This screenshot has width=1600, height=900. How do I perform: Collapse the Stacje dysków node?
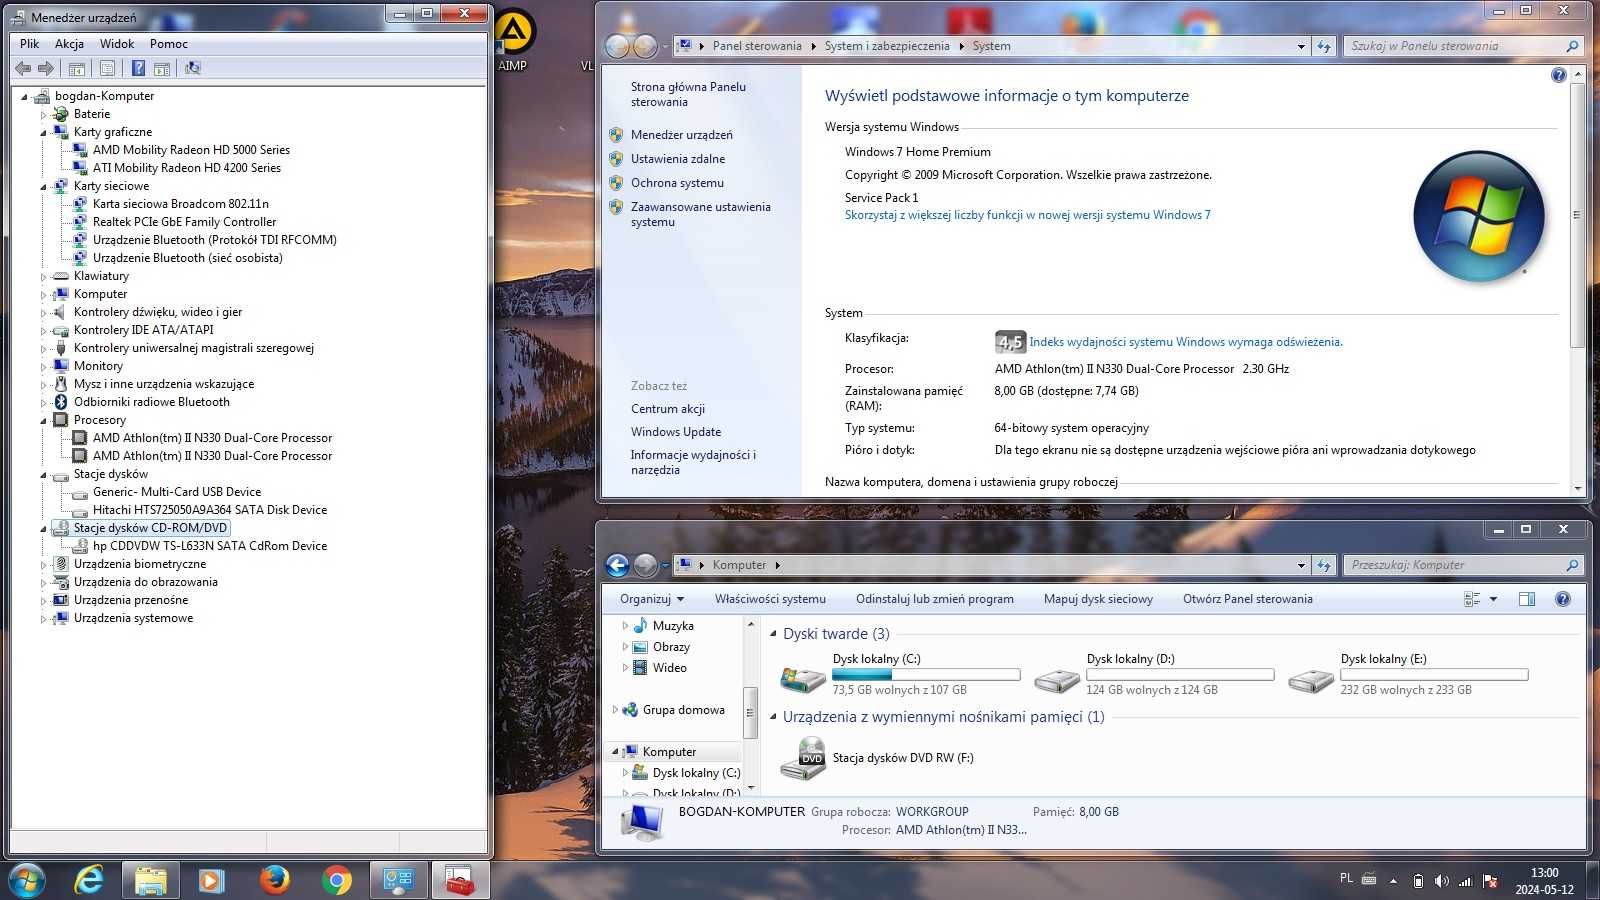click(43, 474)
